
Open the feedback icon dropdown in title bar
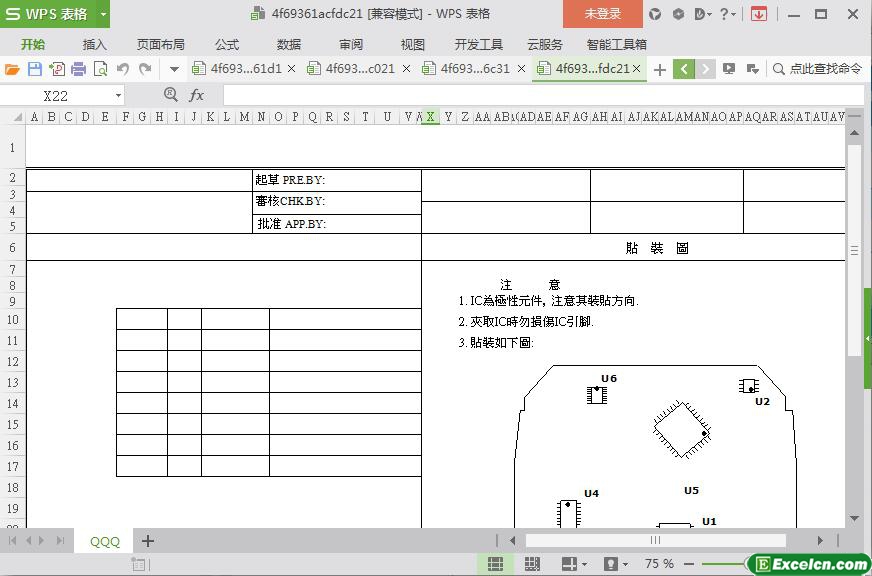703,14
